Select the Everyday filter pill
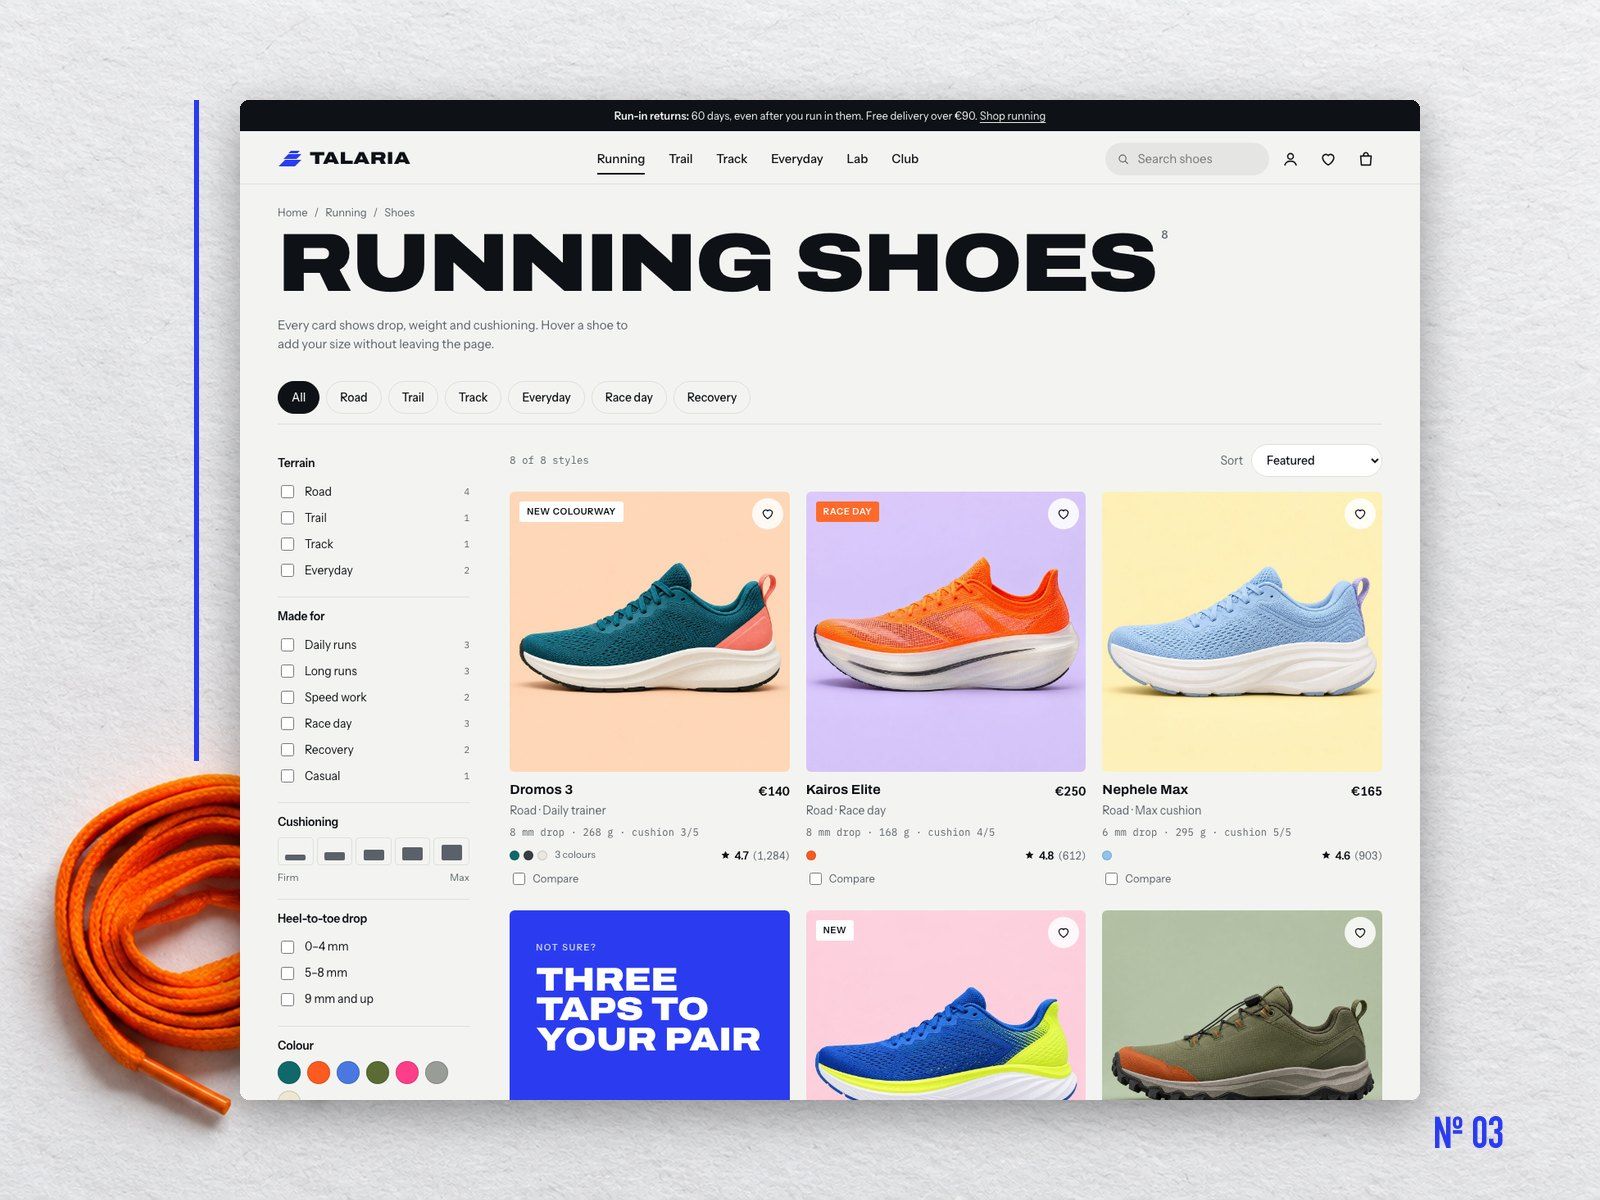Image resolution: width=1600 pixels, height=1200 pixels. coord(546,397)
